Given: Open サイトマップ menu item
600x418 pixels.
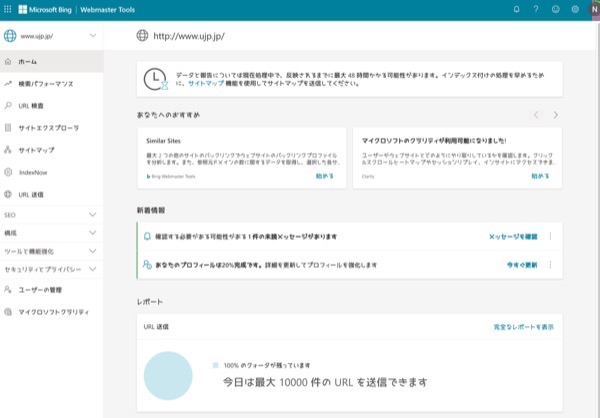Looking at the screenshot, I should [51, 150].
